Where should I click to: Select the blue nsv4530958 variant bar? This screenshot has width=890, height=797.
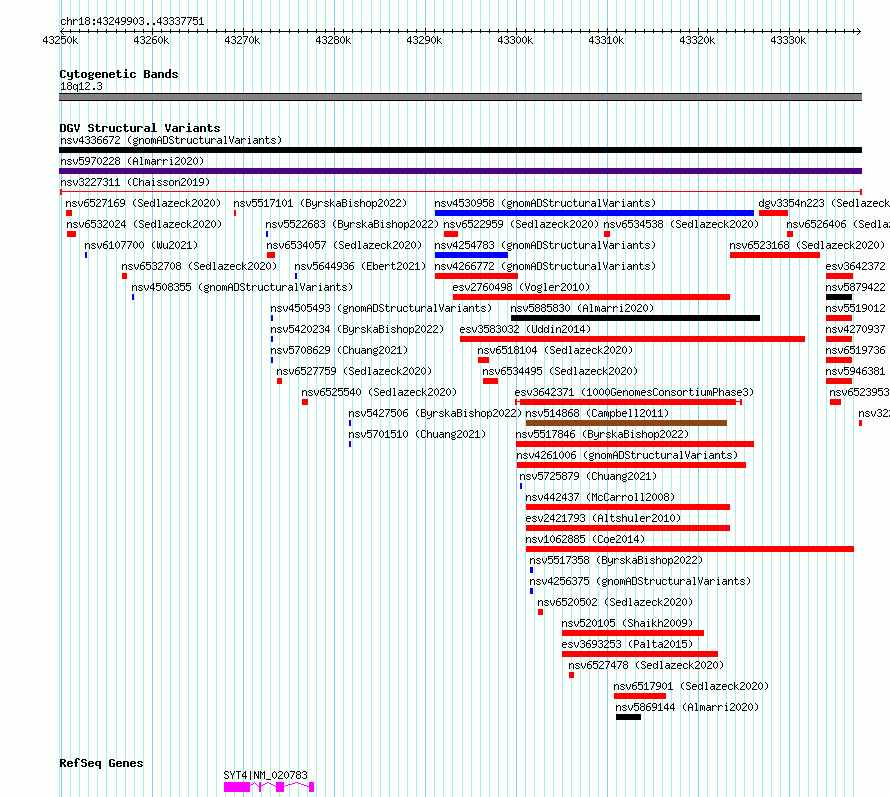pos(594,213)
